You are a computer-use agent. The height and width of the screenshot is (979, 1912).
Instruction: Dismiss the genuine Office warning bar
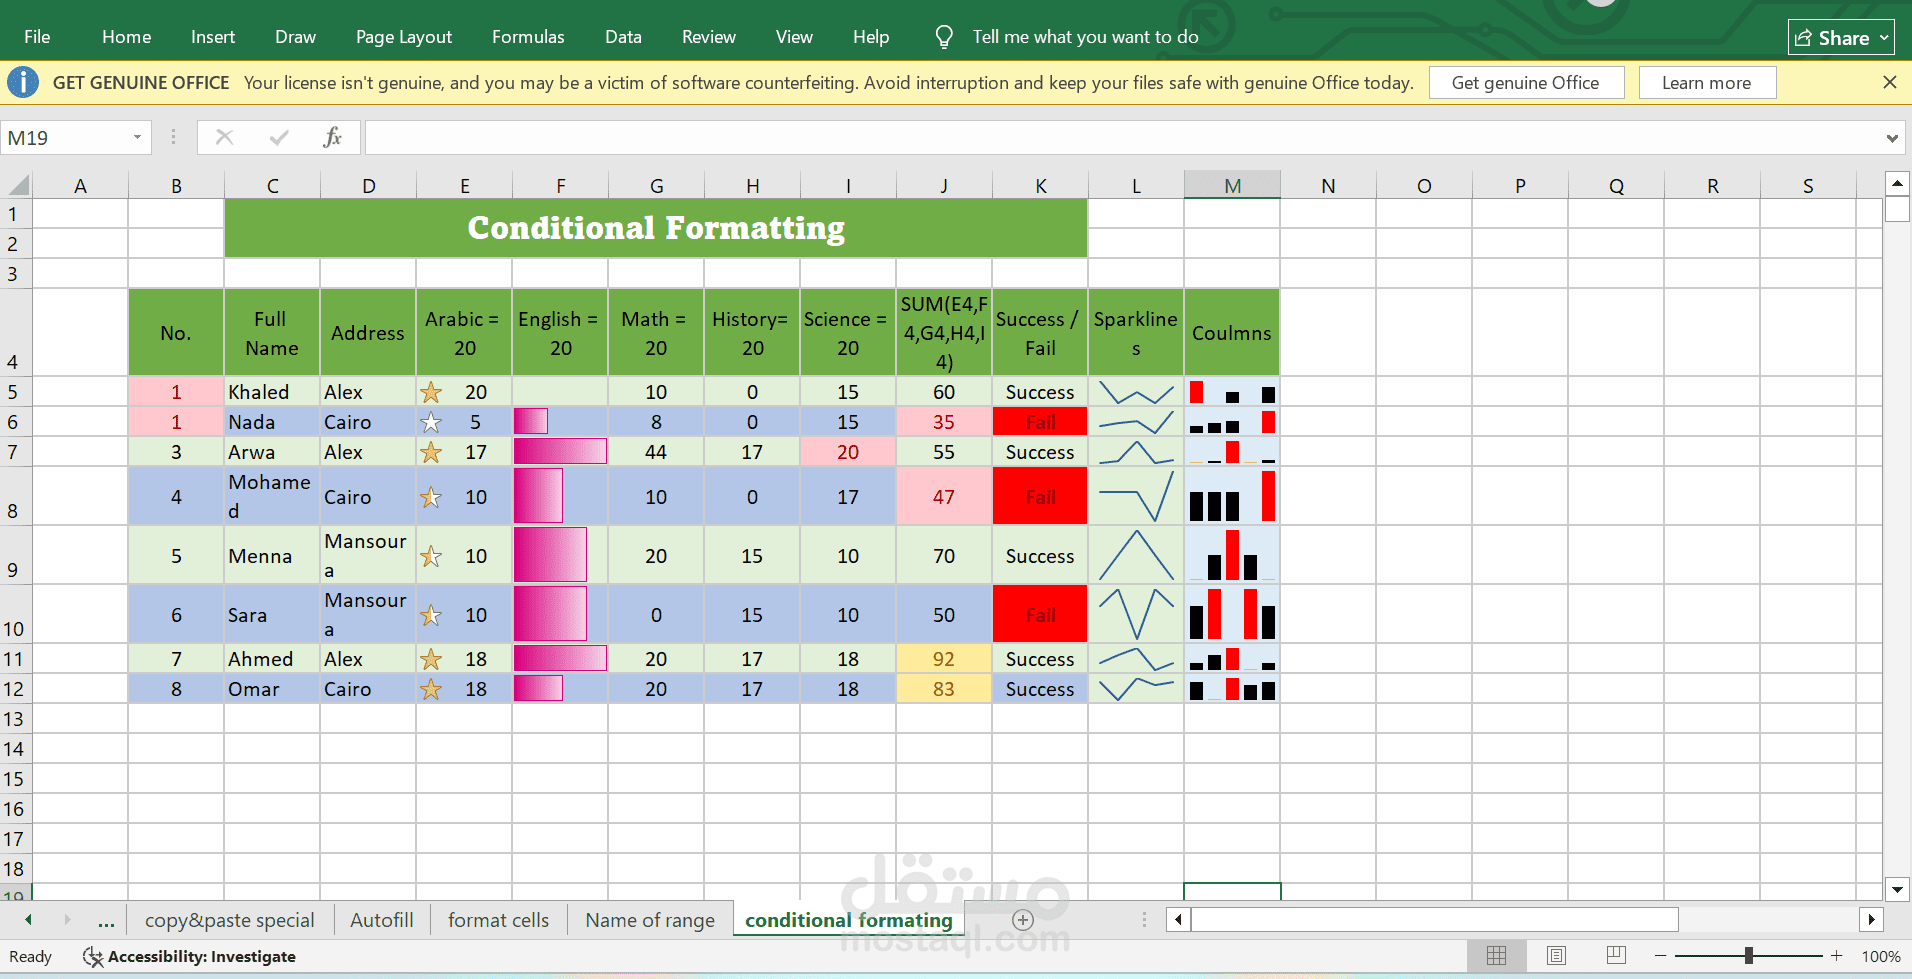coord(1889,82)
